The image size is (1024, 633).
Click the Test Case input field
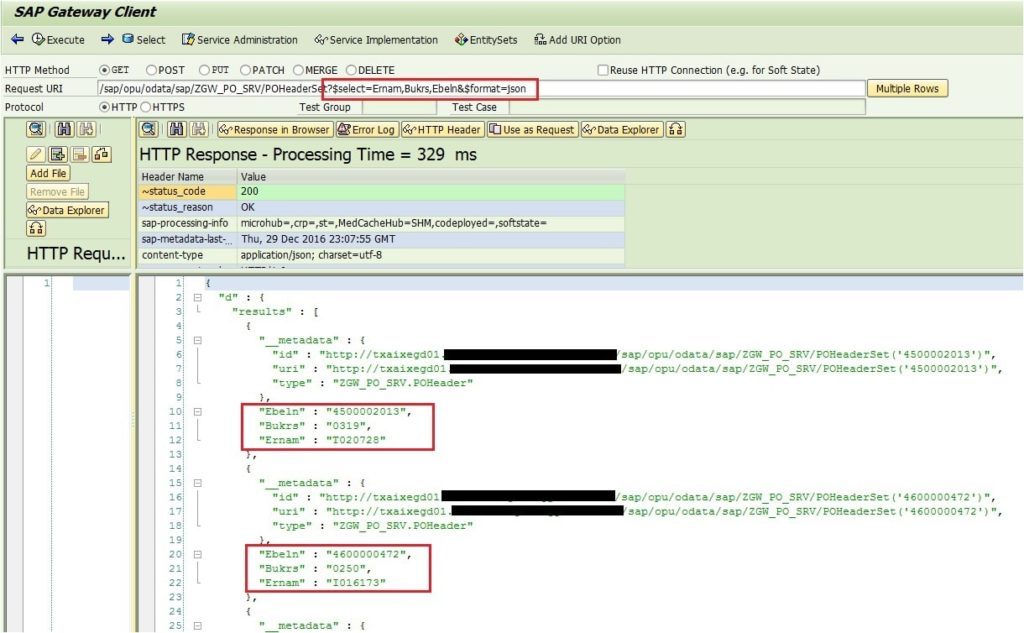tap(687, 107)
